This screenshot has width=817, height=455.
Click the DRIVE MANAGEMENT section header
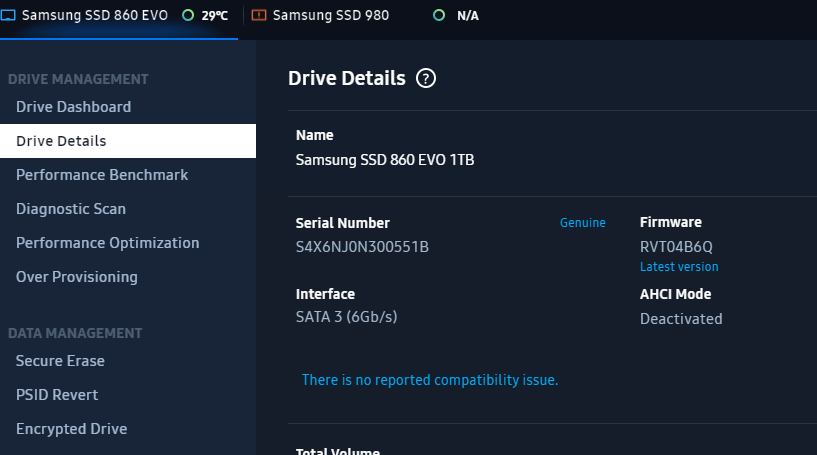point(78,79)
